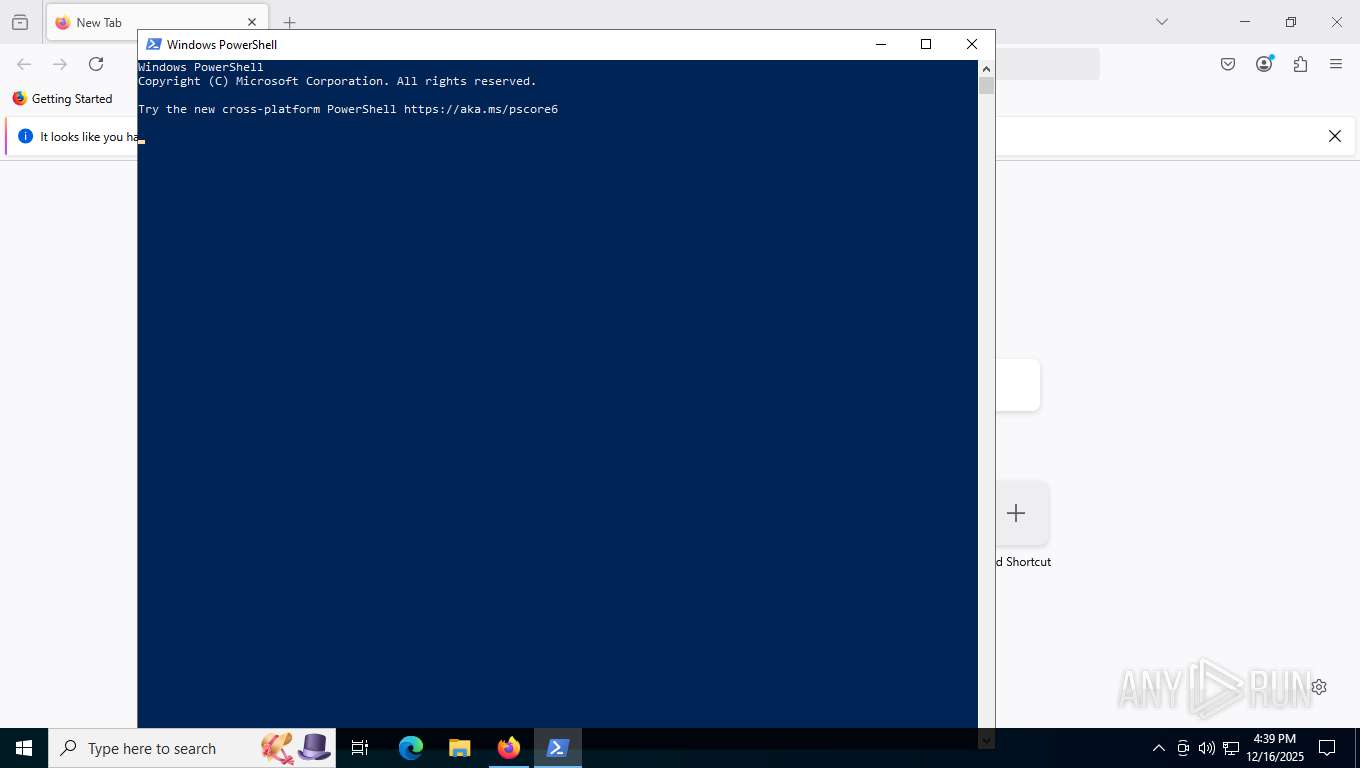The image size is (1360, 768).
Task: Go forward in Firefox history
Action: [x=60, y=64]
